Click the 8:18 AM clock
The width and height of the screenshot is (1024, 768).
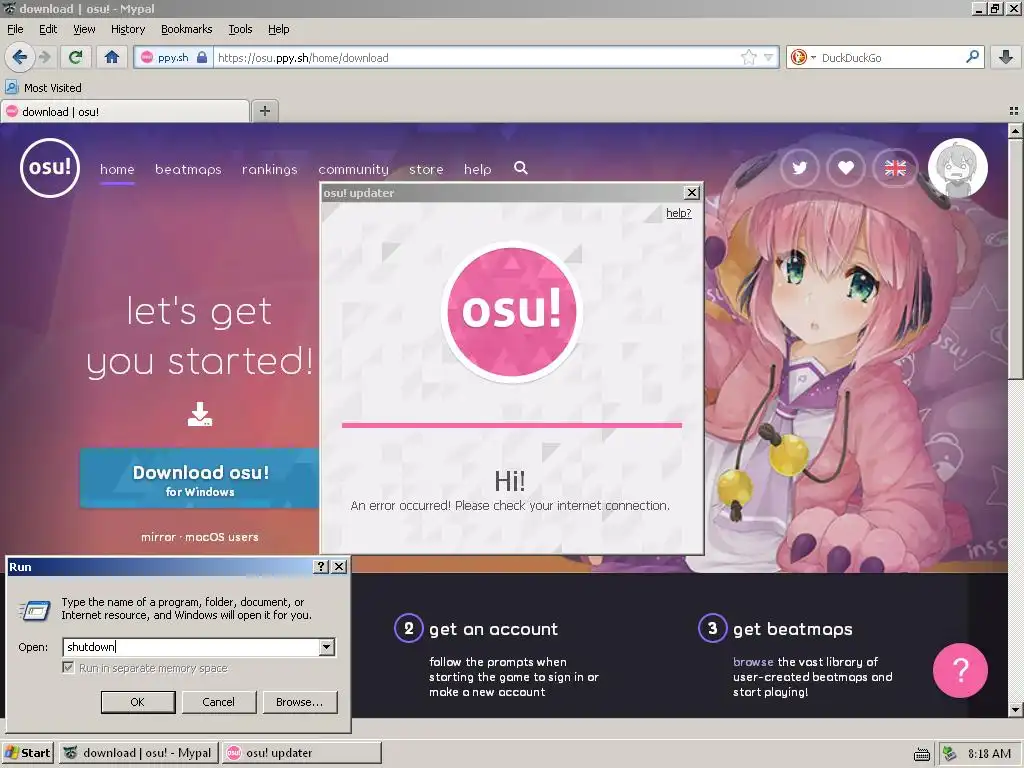click(989, 754)
